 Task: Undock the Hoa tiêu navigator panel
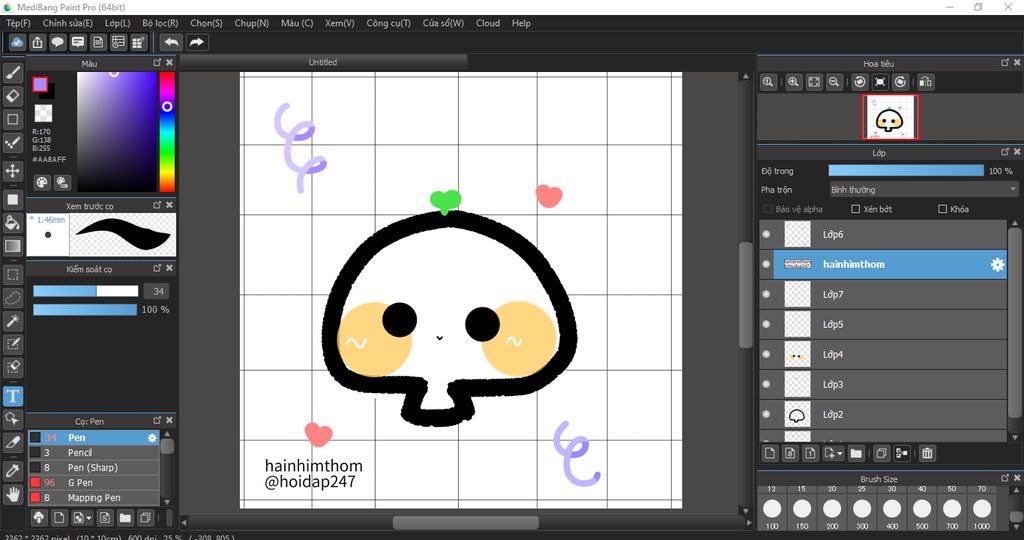pos(1005,63)
